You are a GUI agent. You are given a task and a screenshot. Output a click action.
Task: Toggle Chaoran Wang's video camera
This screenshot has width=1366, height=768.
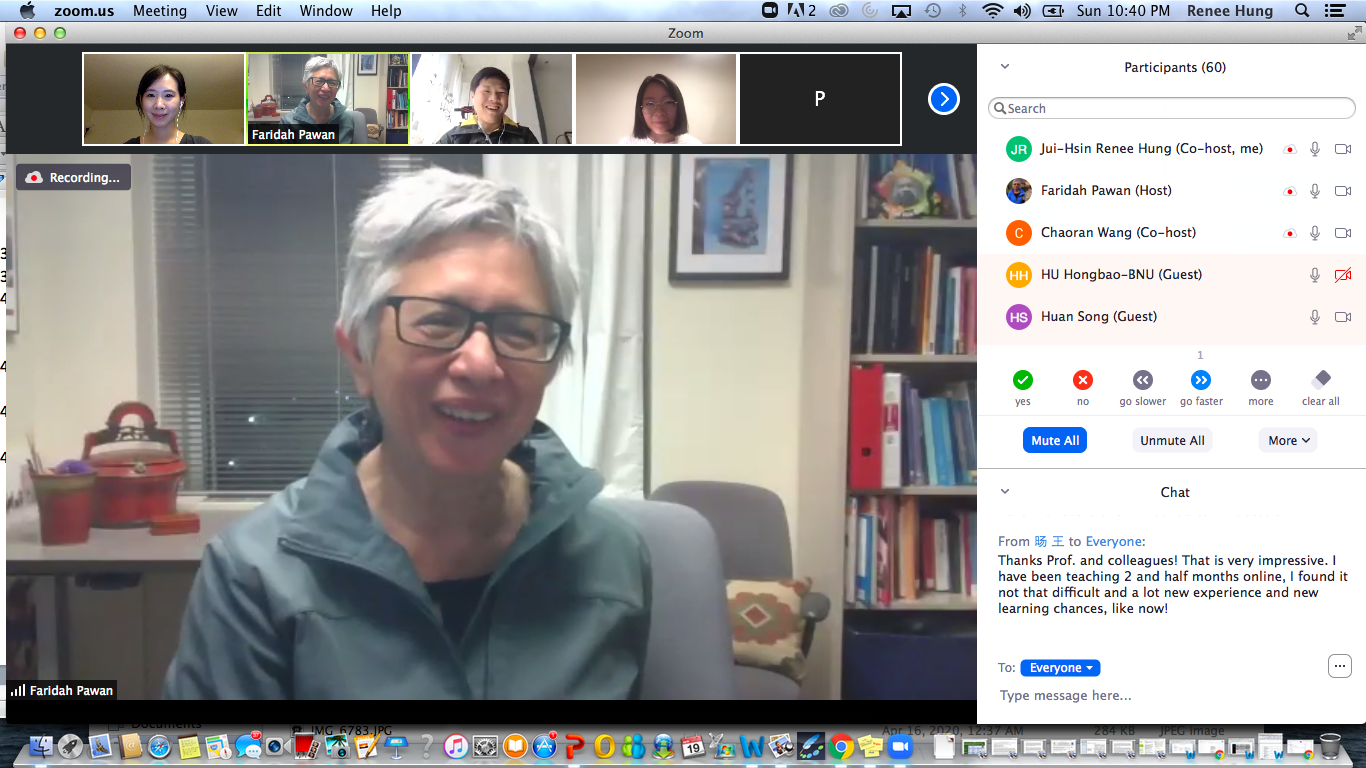click(1343, 233)
